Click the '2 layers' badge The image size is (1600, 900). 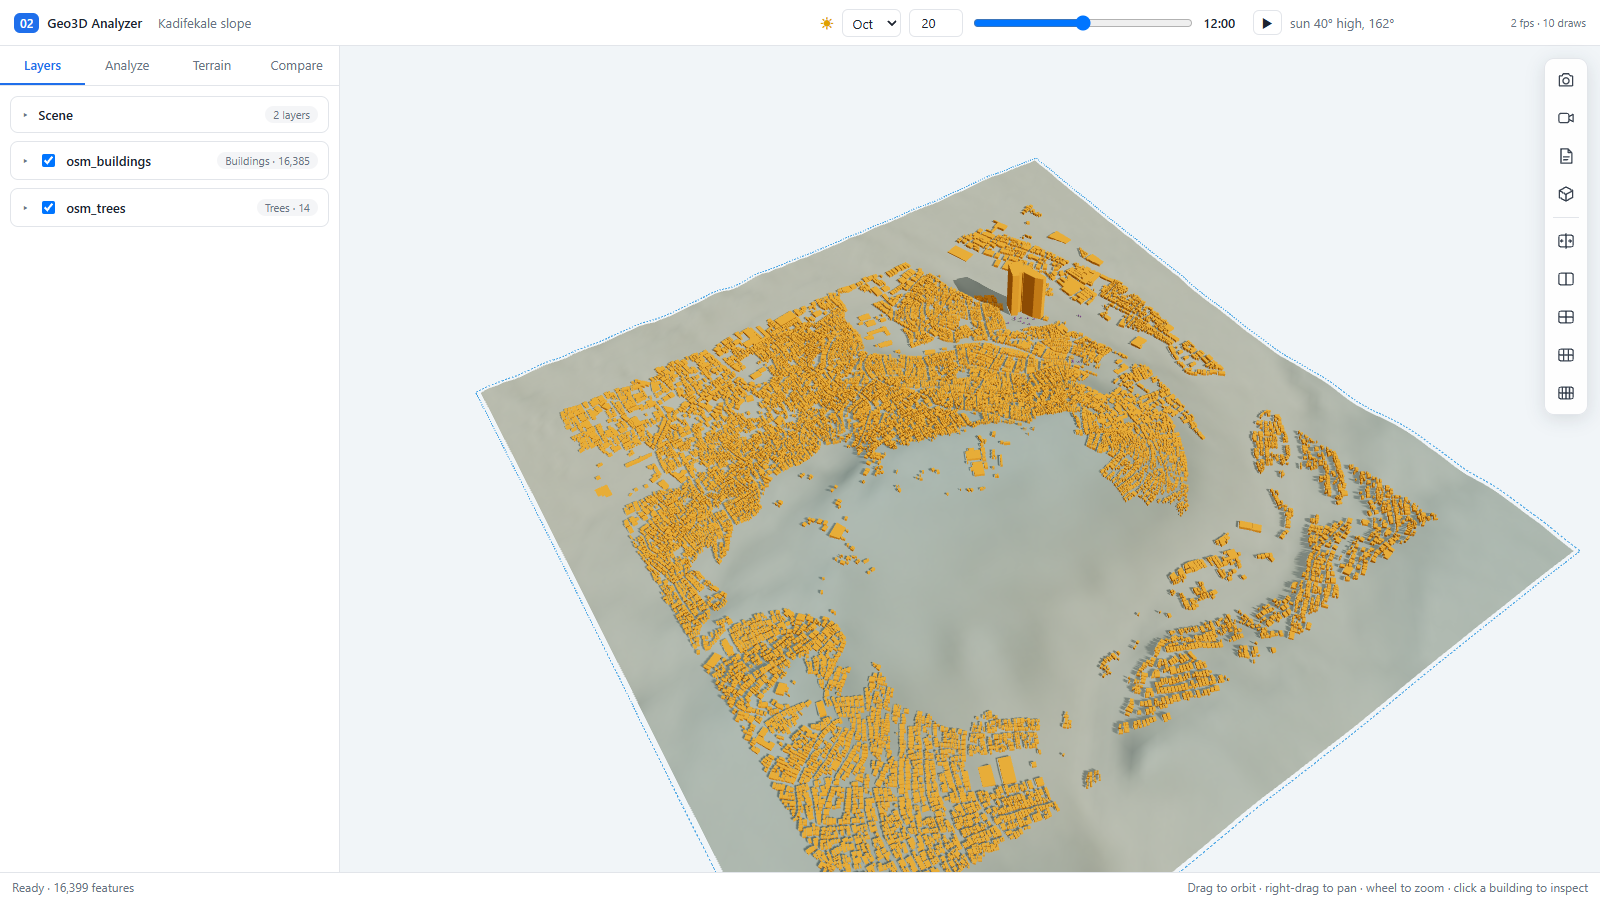[292, 115]
